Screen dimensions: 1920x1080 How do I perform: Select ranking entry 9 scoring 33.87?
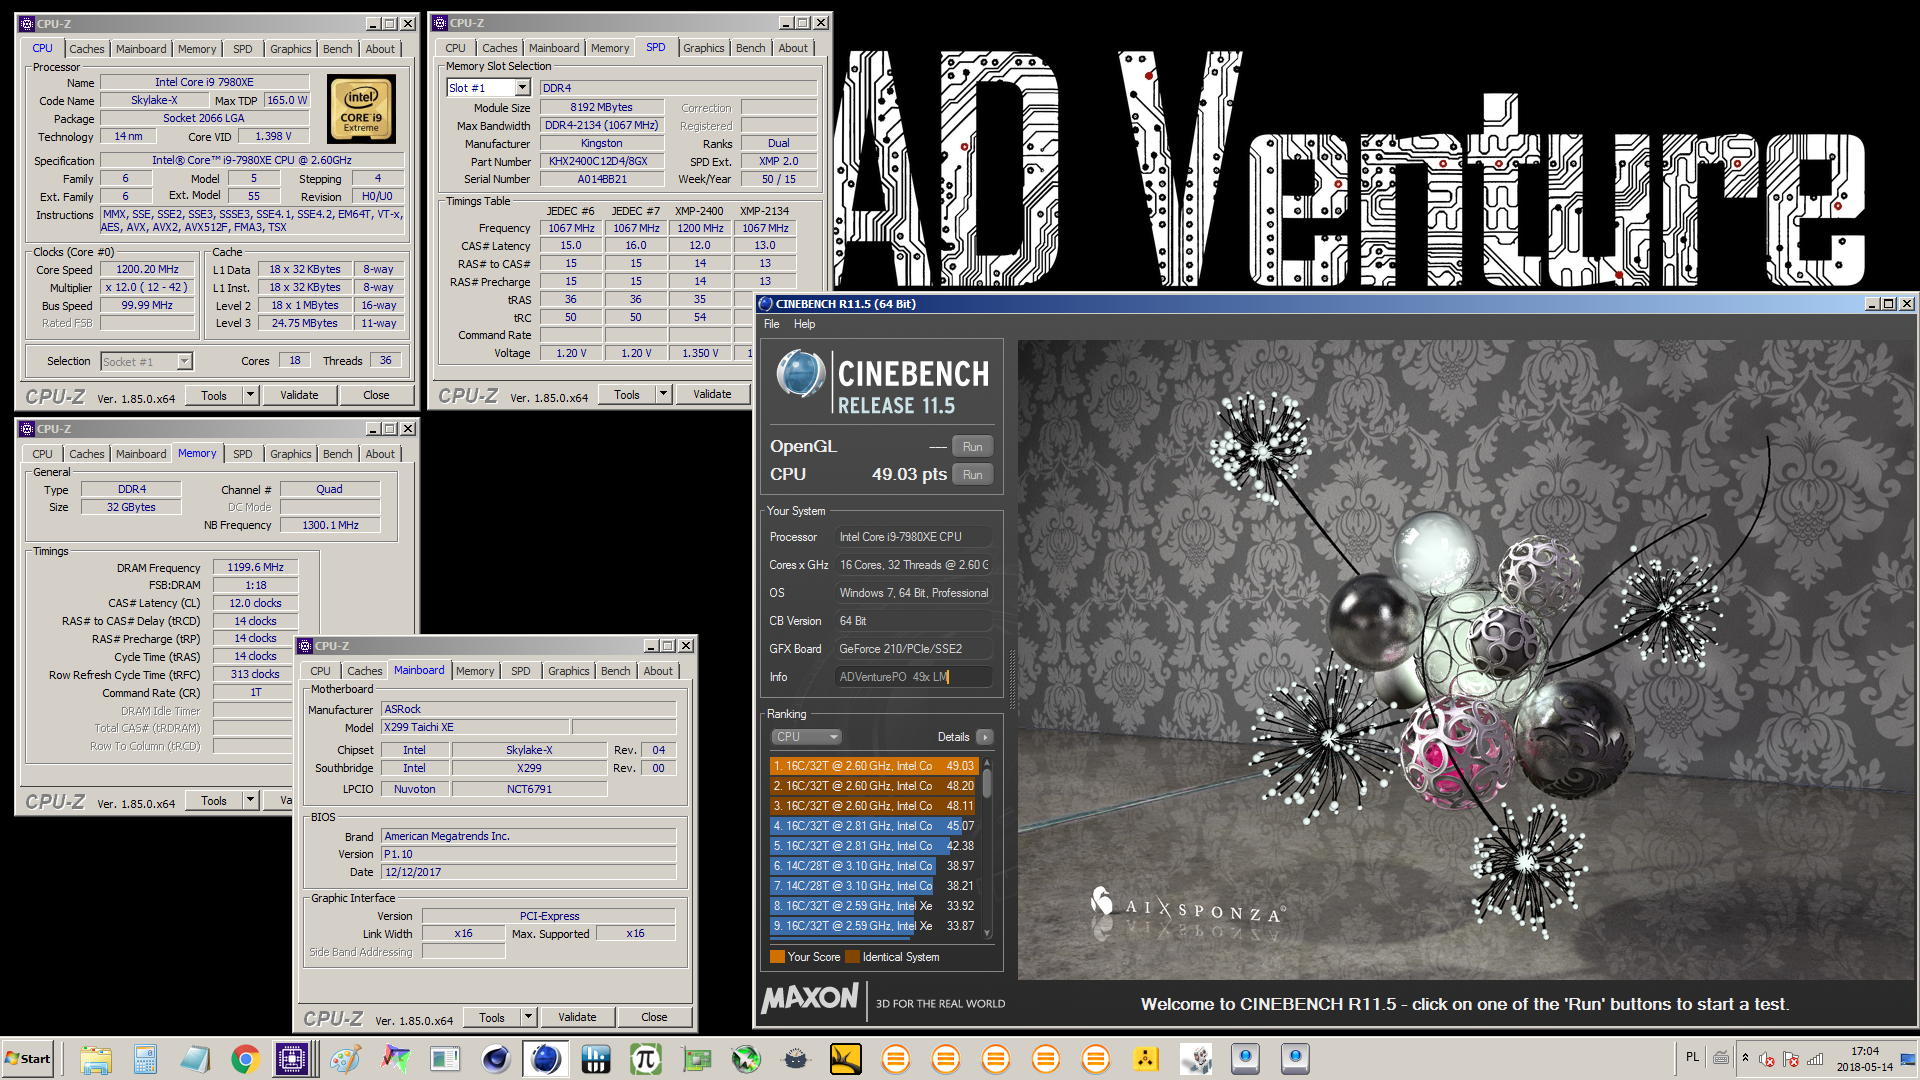click(x=873, y=926)
